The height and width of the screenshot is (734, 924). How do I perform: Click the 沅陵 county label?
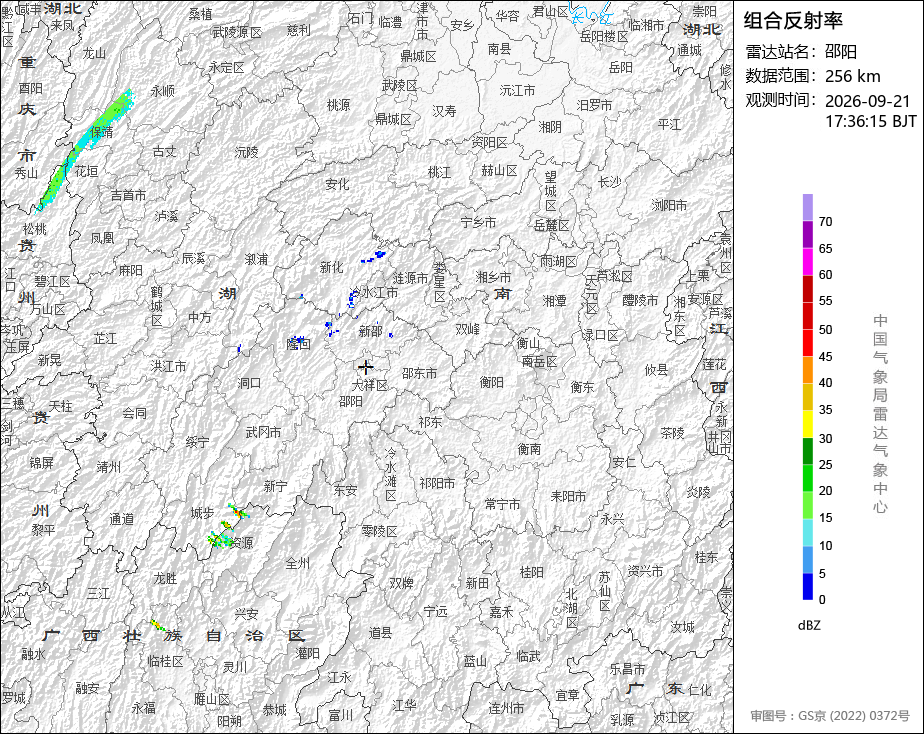246,152
